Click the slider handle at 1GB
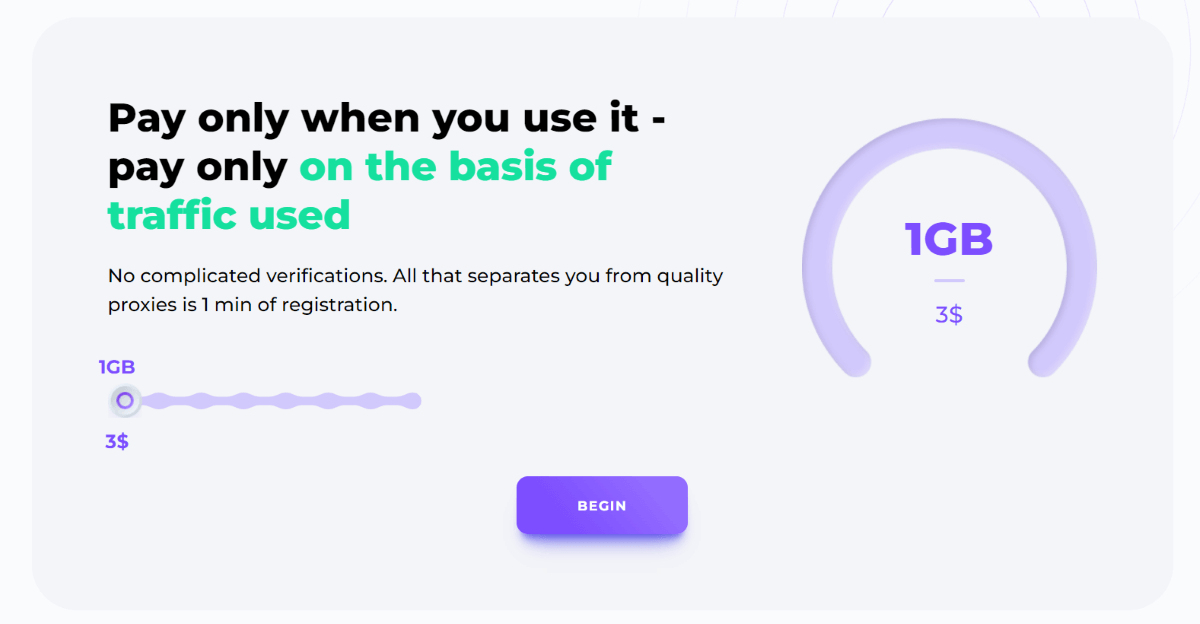The width and height of the screenshot is (1200, 624). click(125, 401)
